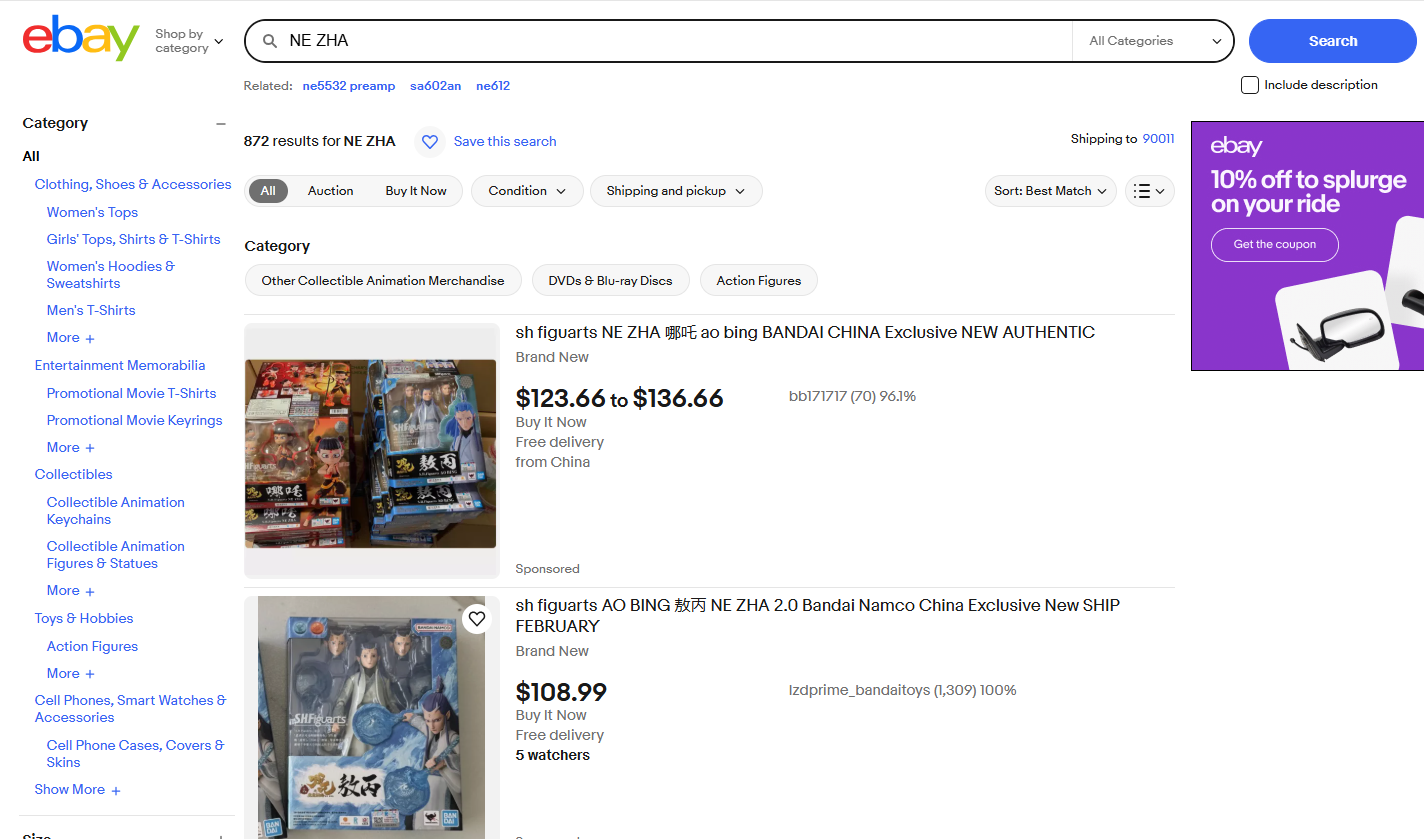Open the sh figuarts NE ZHA listing thumbnail
This screenshot has height=839, width=1424.
click(x=371, y=452)
